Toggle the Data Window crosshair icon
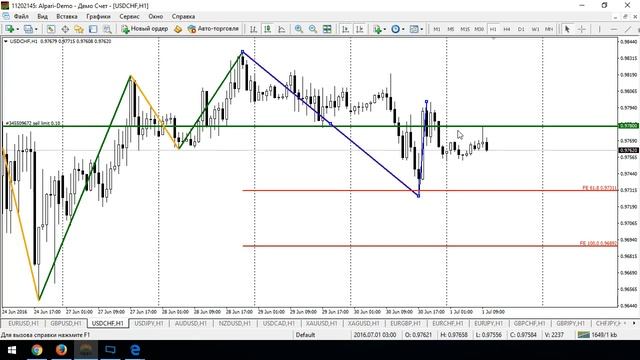Viewport: 640px width, 360px height. [x=65, y=29]
